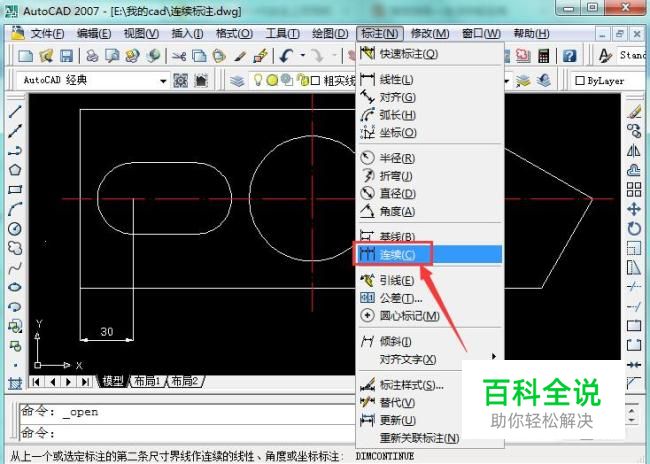Select the Ellipse draw tool
This screenshot has width=650, height=464.
click(15, 287)
